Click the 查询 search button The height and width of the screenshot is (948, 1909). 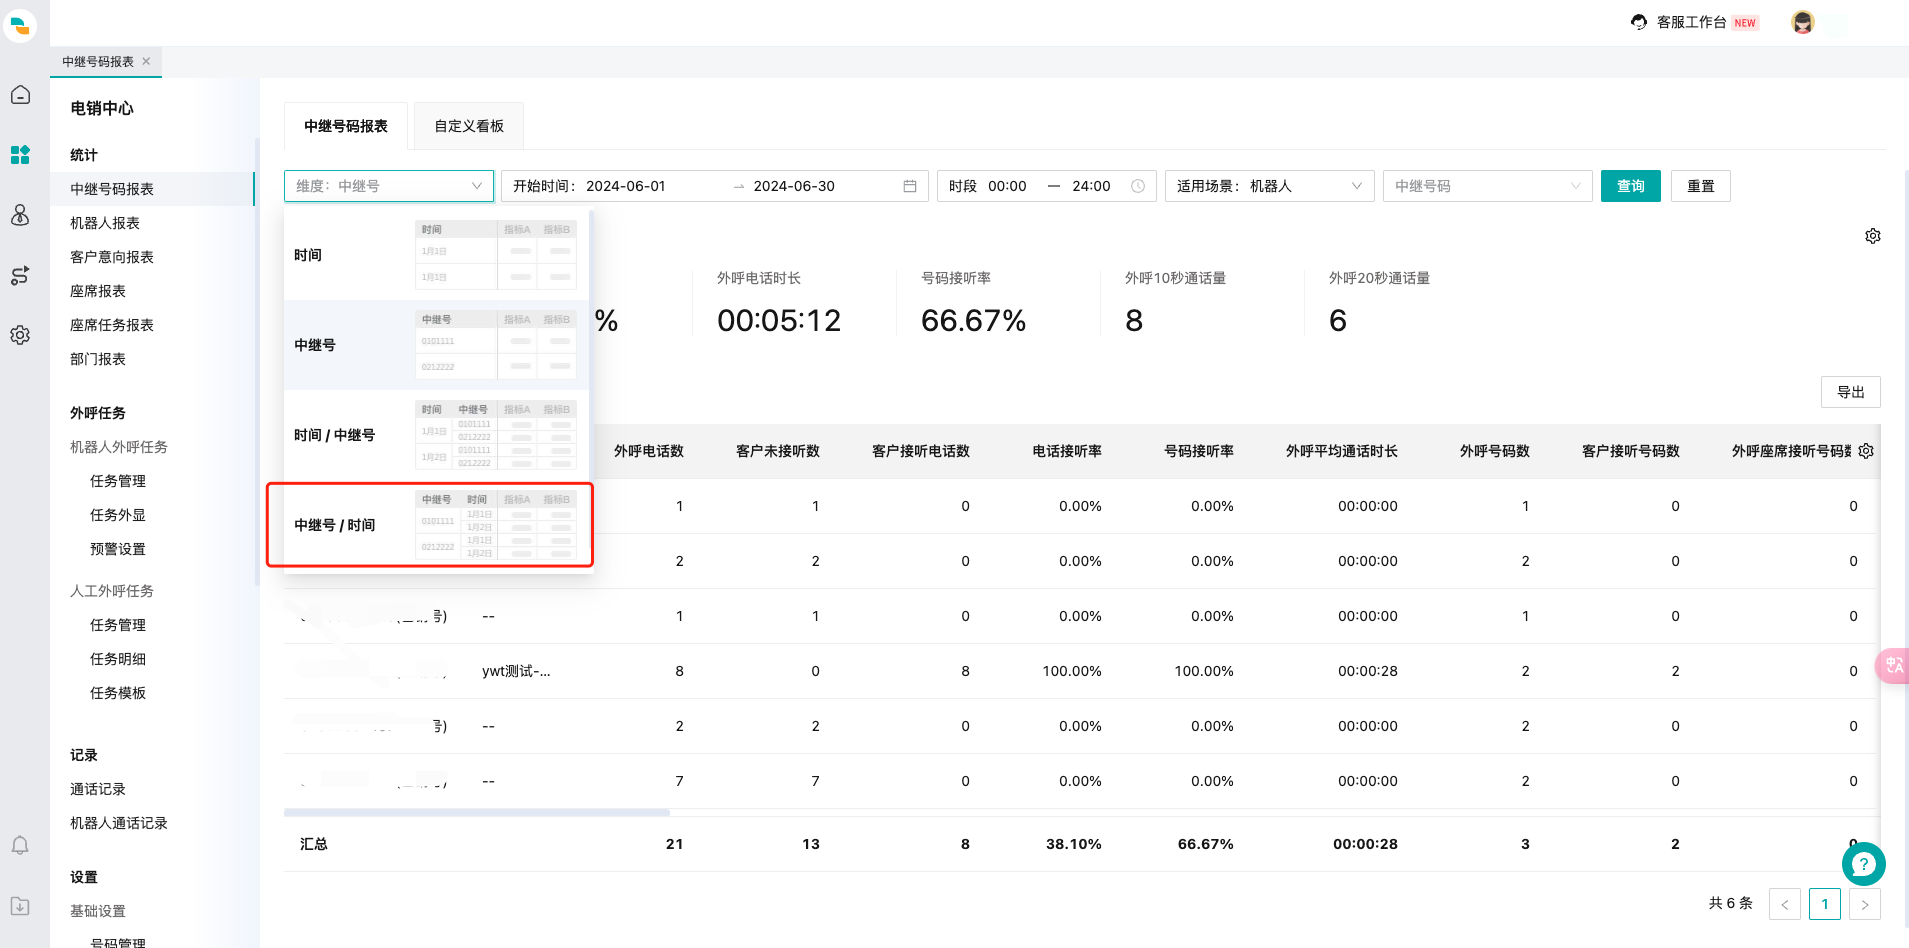1631,186
